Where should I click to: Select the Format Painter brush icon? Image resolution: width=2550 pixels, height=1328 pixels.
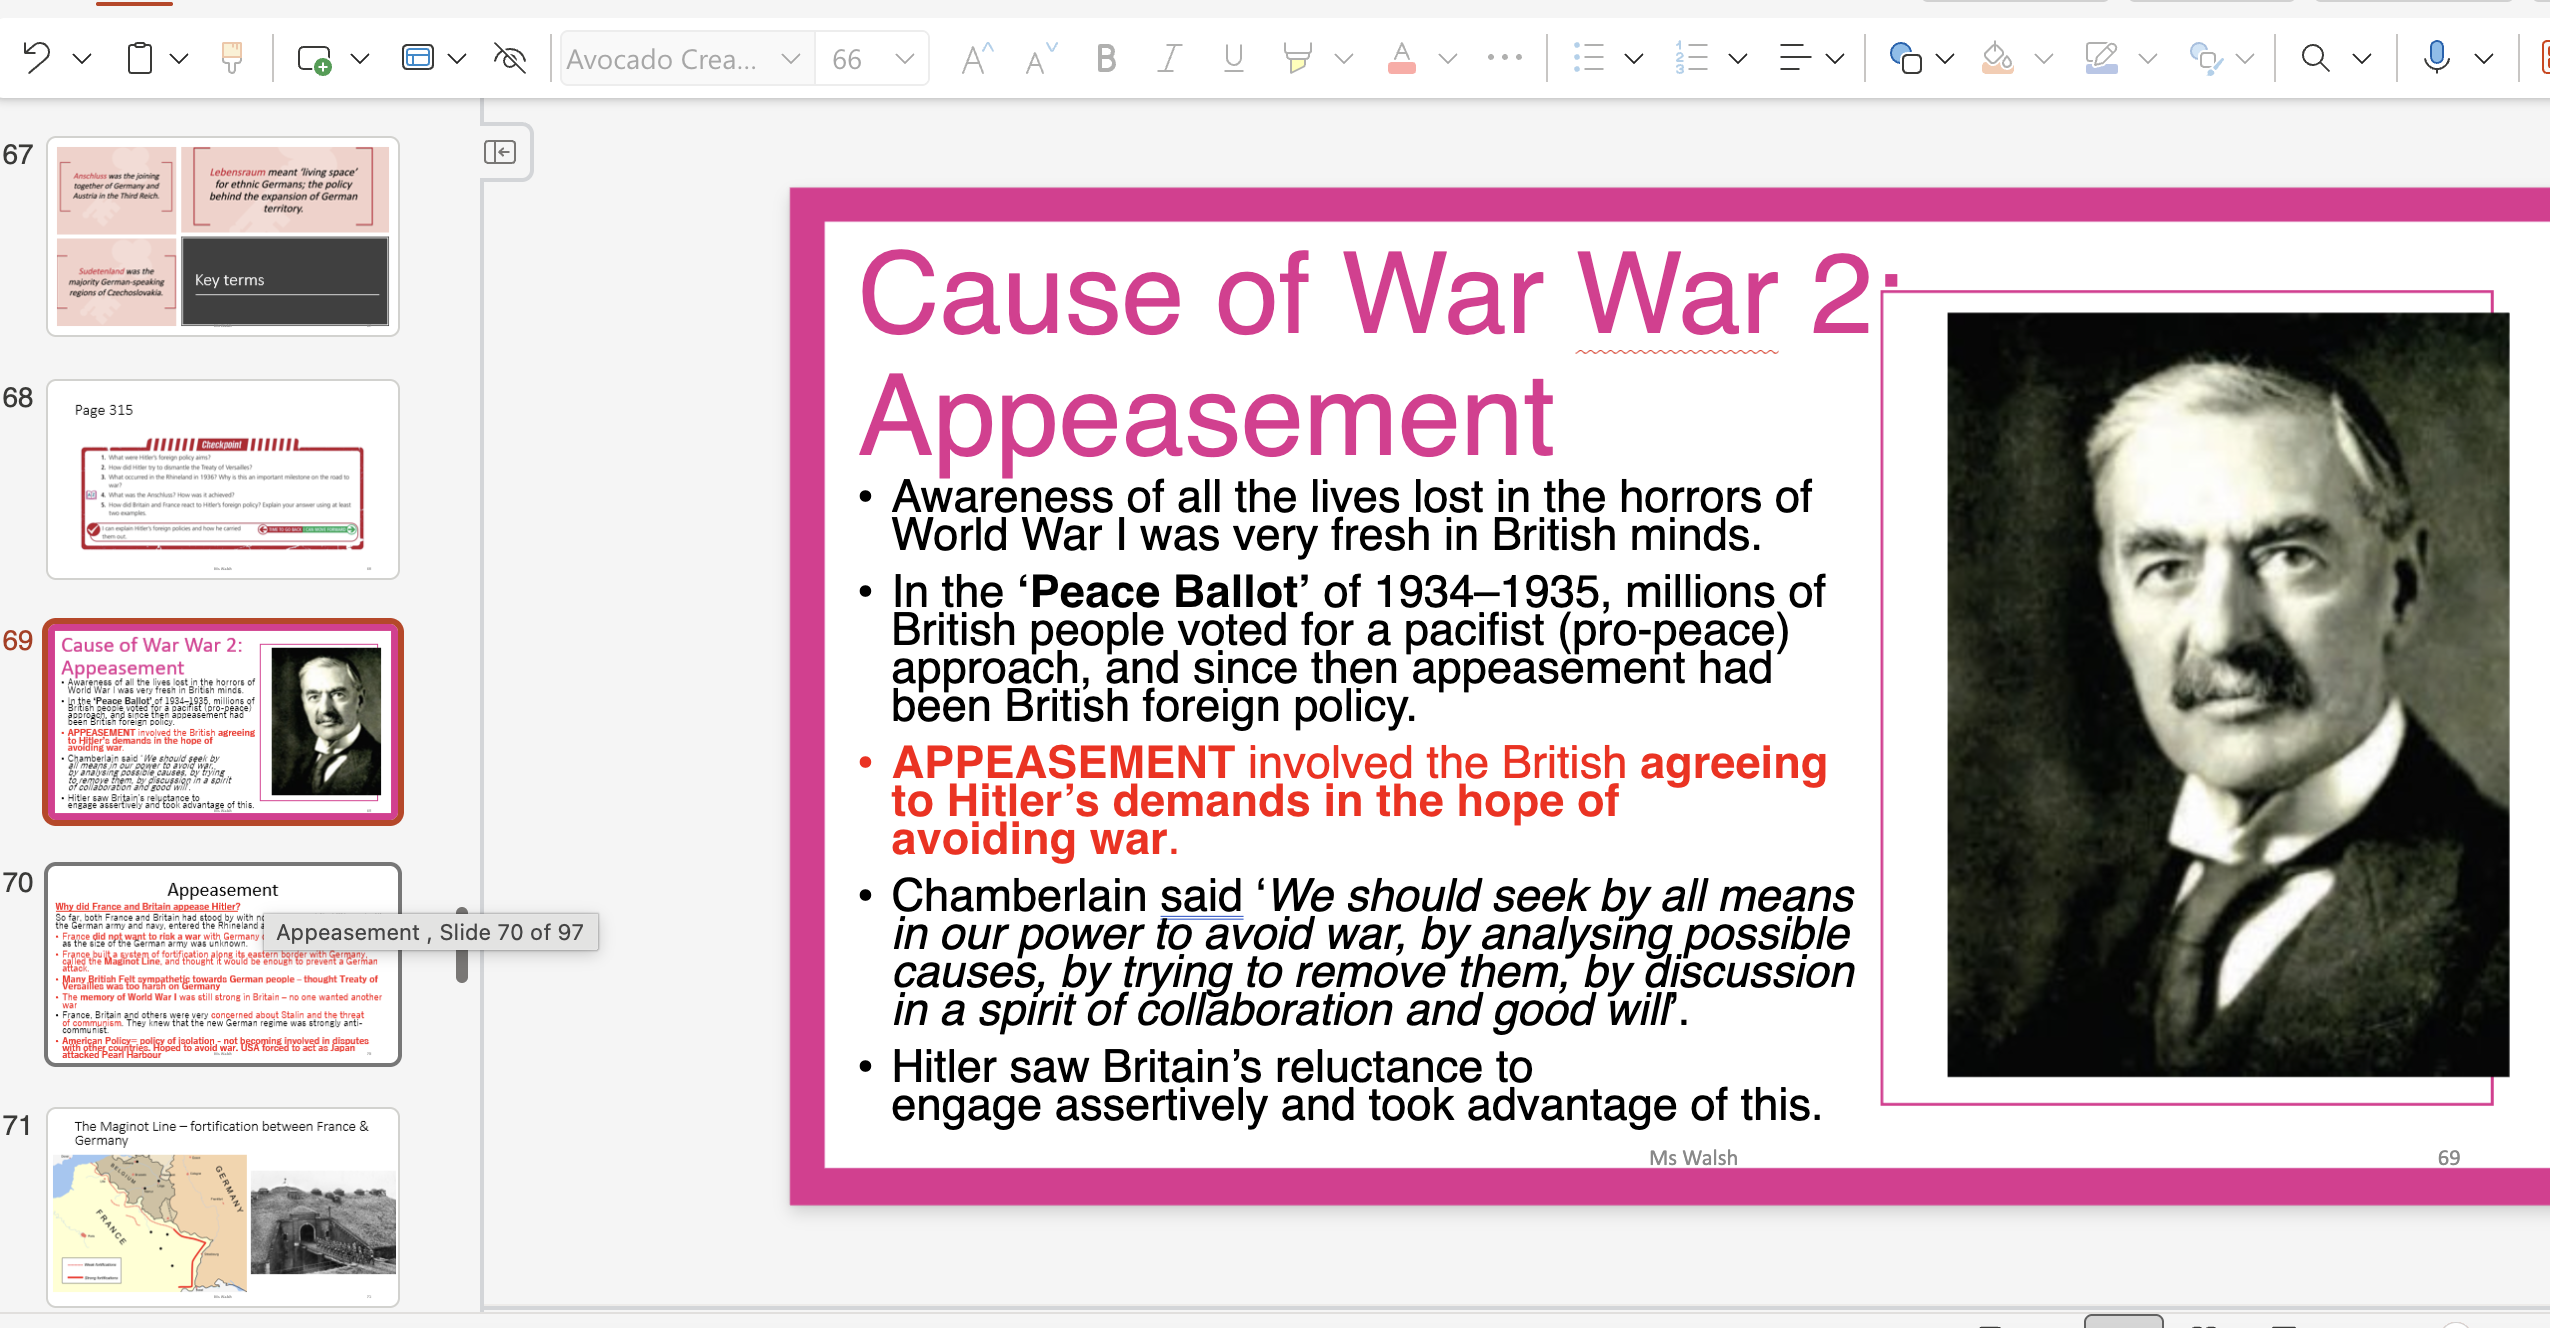[x=232, y=58]
